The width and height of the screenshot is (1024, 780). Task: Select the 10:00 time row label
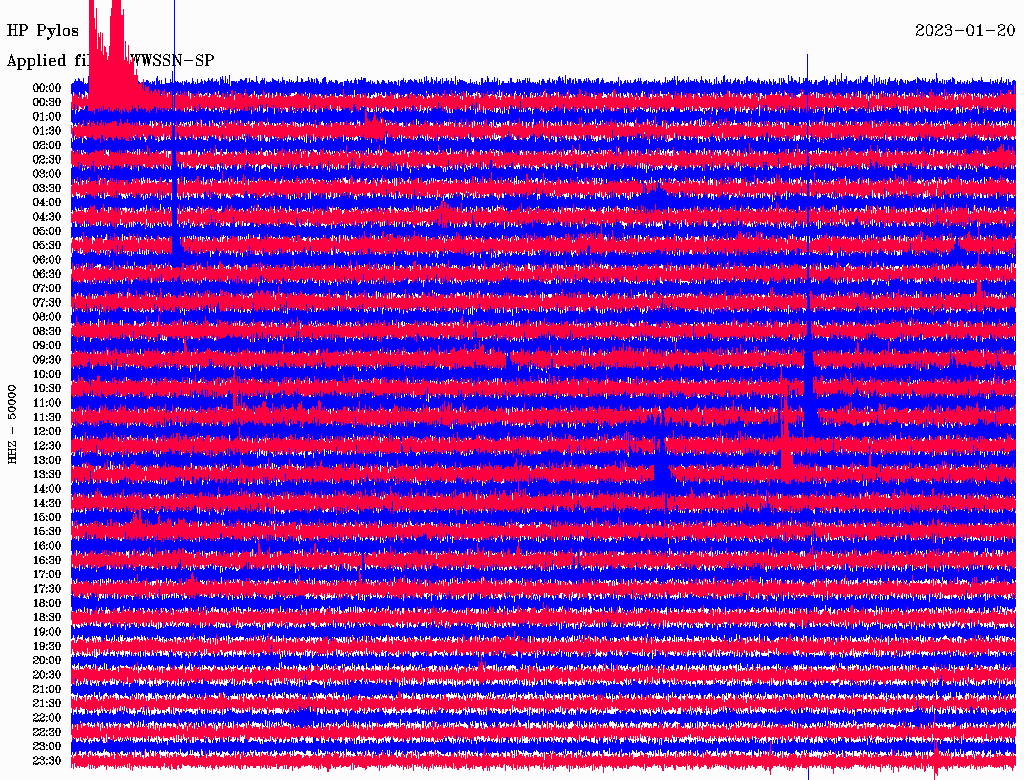pos(47,374)
